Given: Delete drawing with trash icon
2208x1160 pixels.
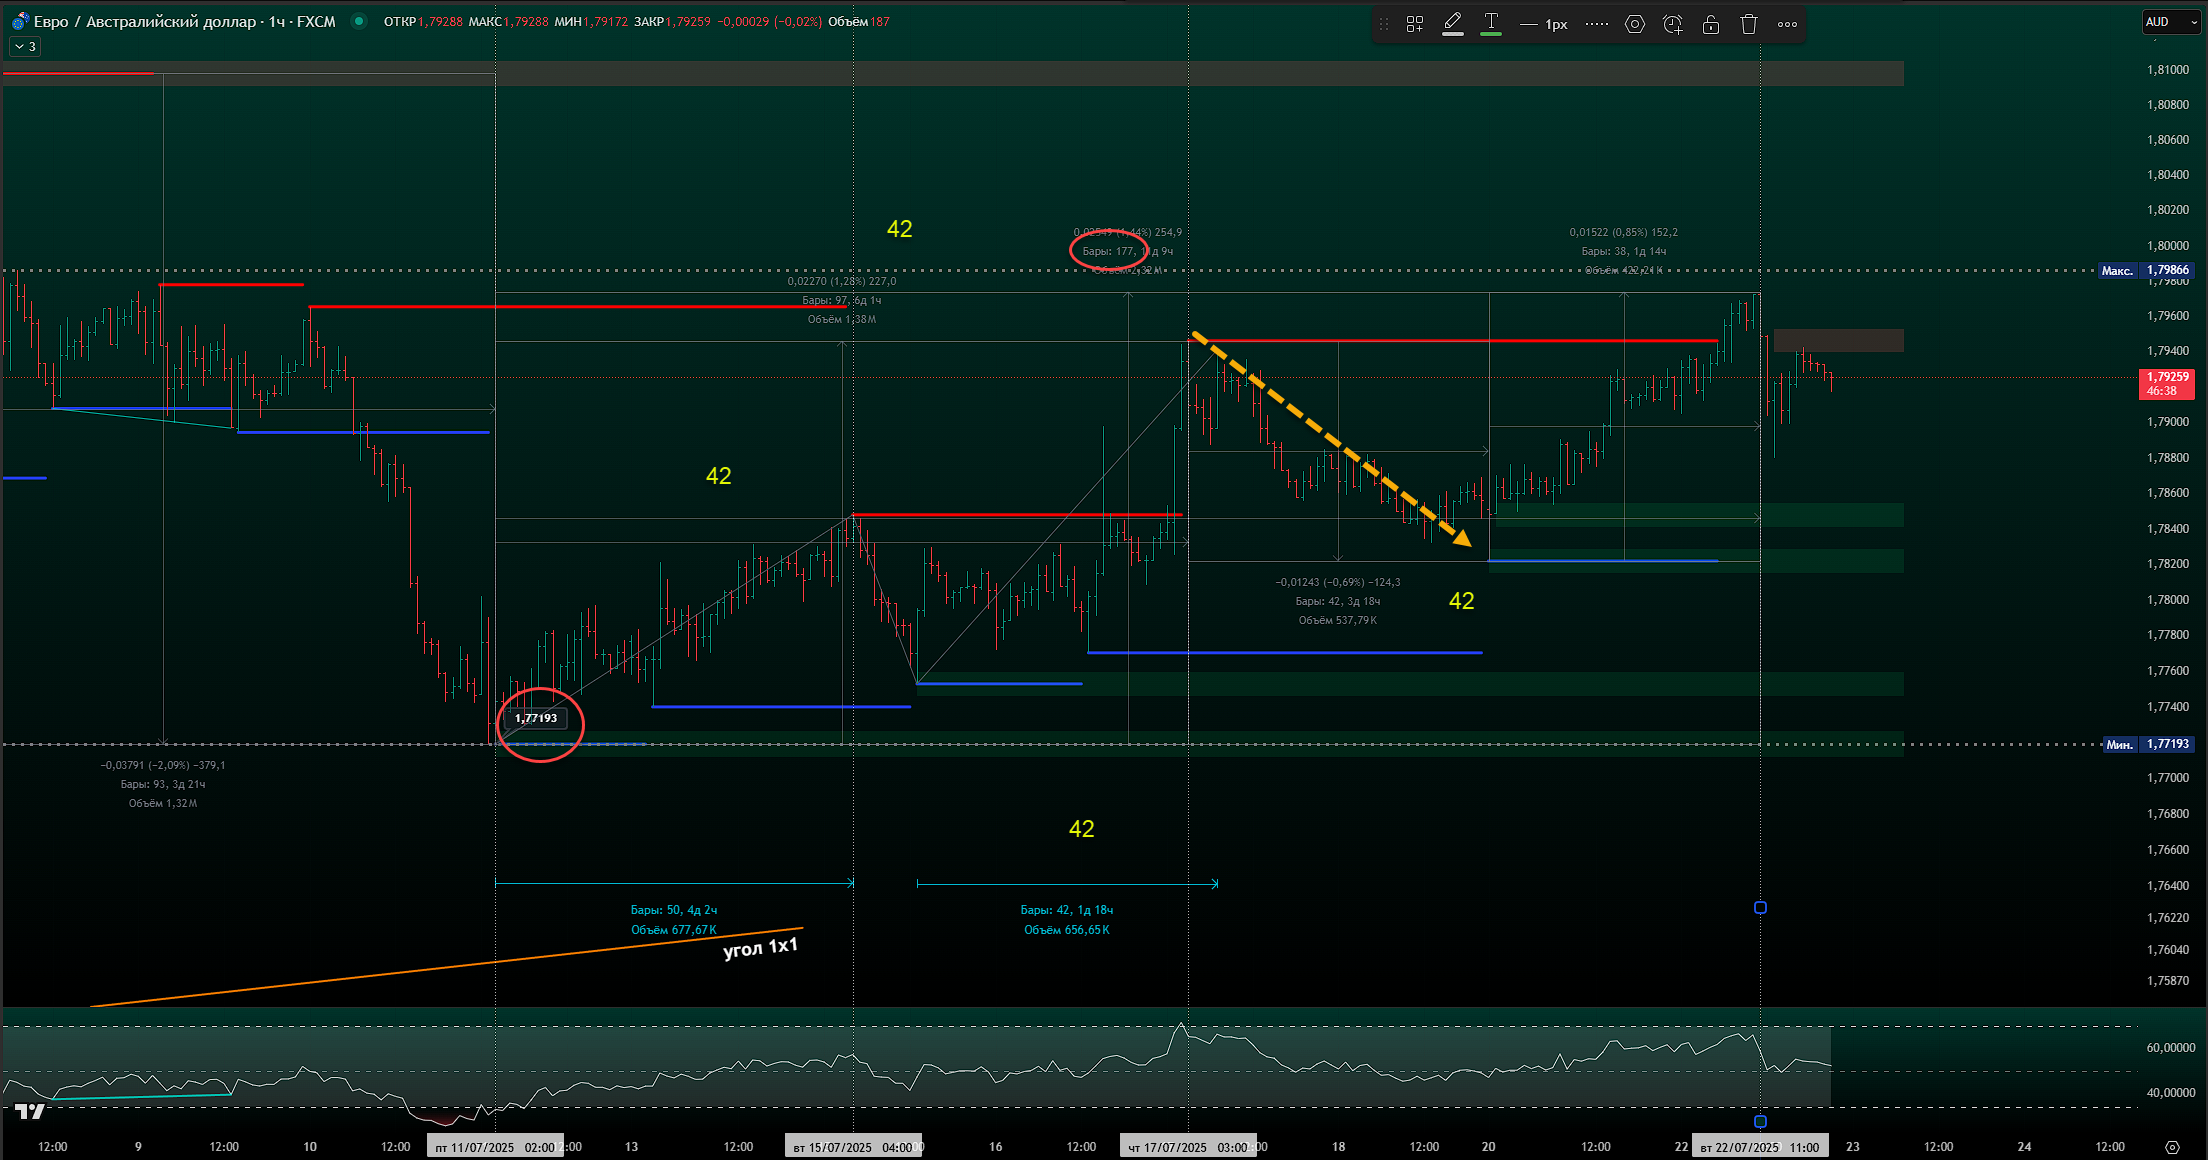Looking at the screenshot, I should pyautogui.click(x=1749, y=24).
